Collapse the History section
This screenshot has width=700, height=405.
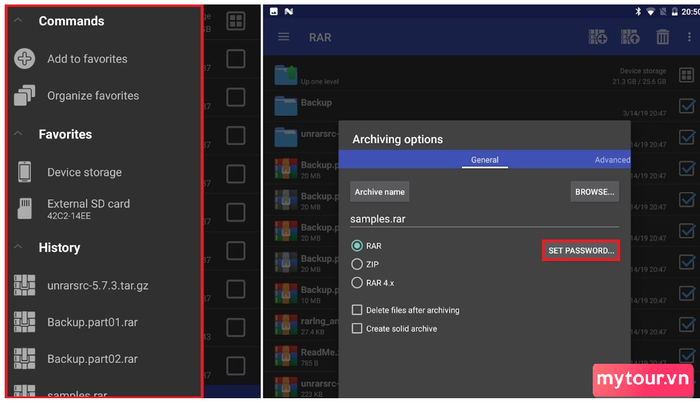coord(18,246)
